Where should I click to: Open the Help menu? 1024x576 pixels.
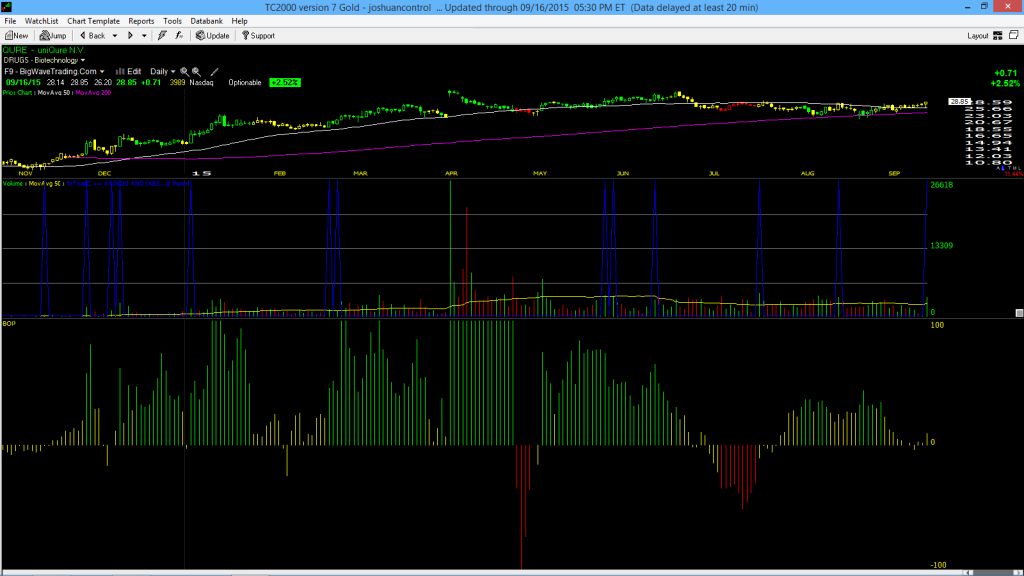click(x=240, y=21)
